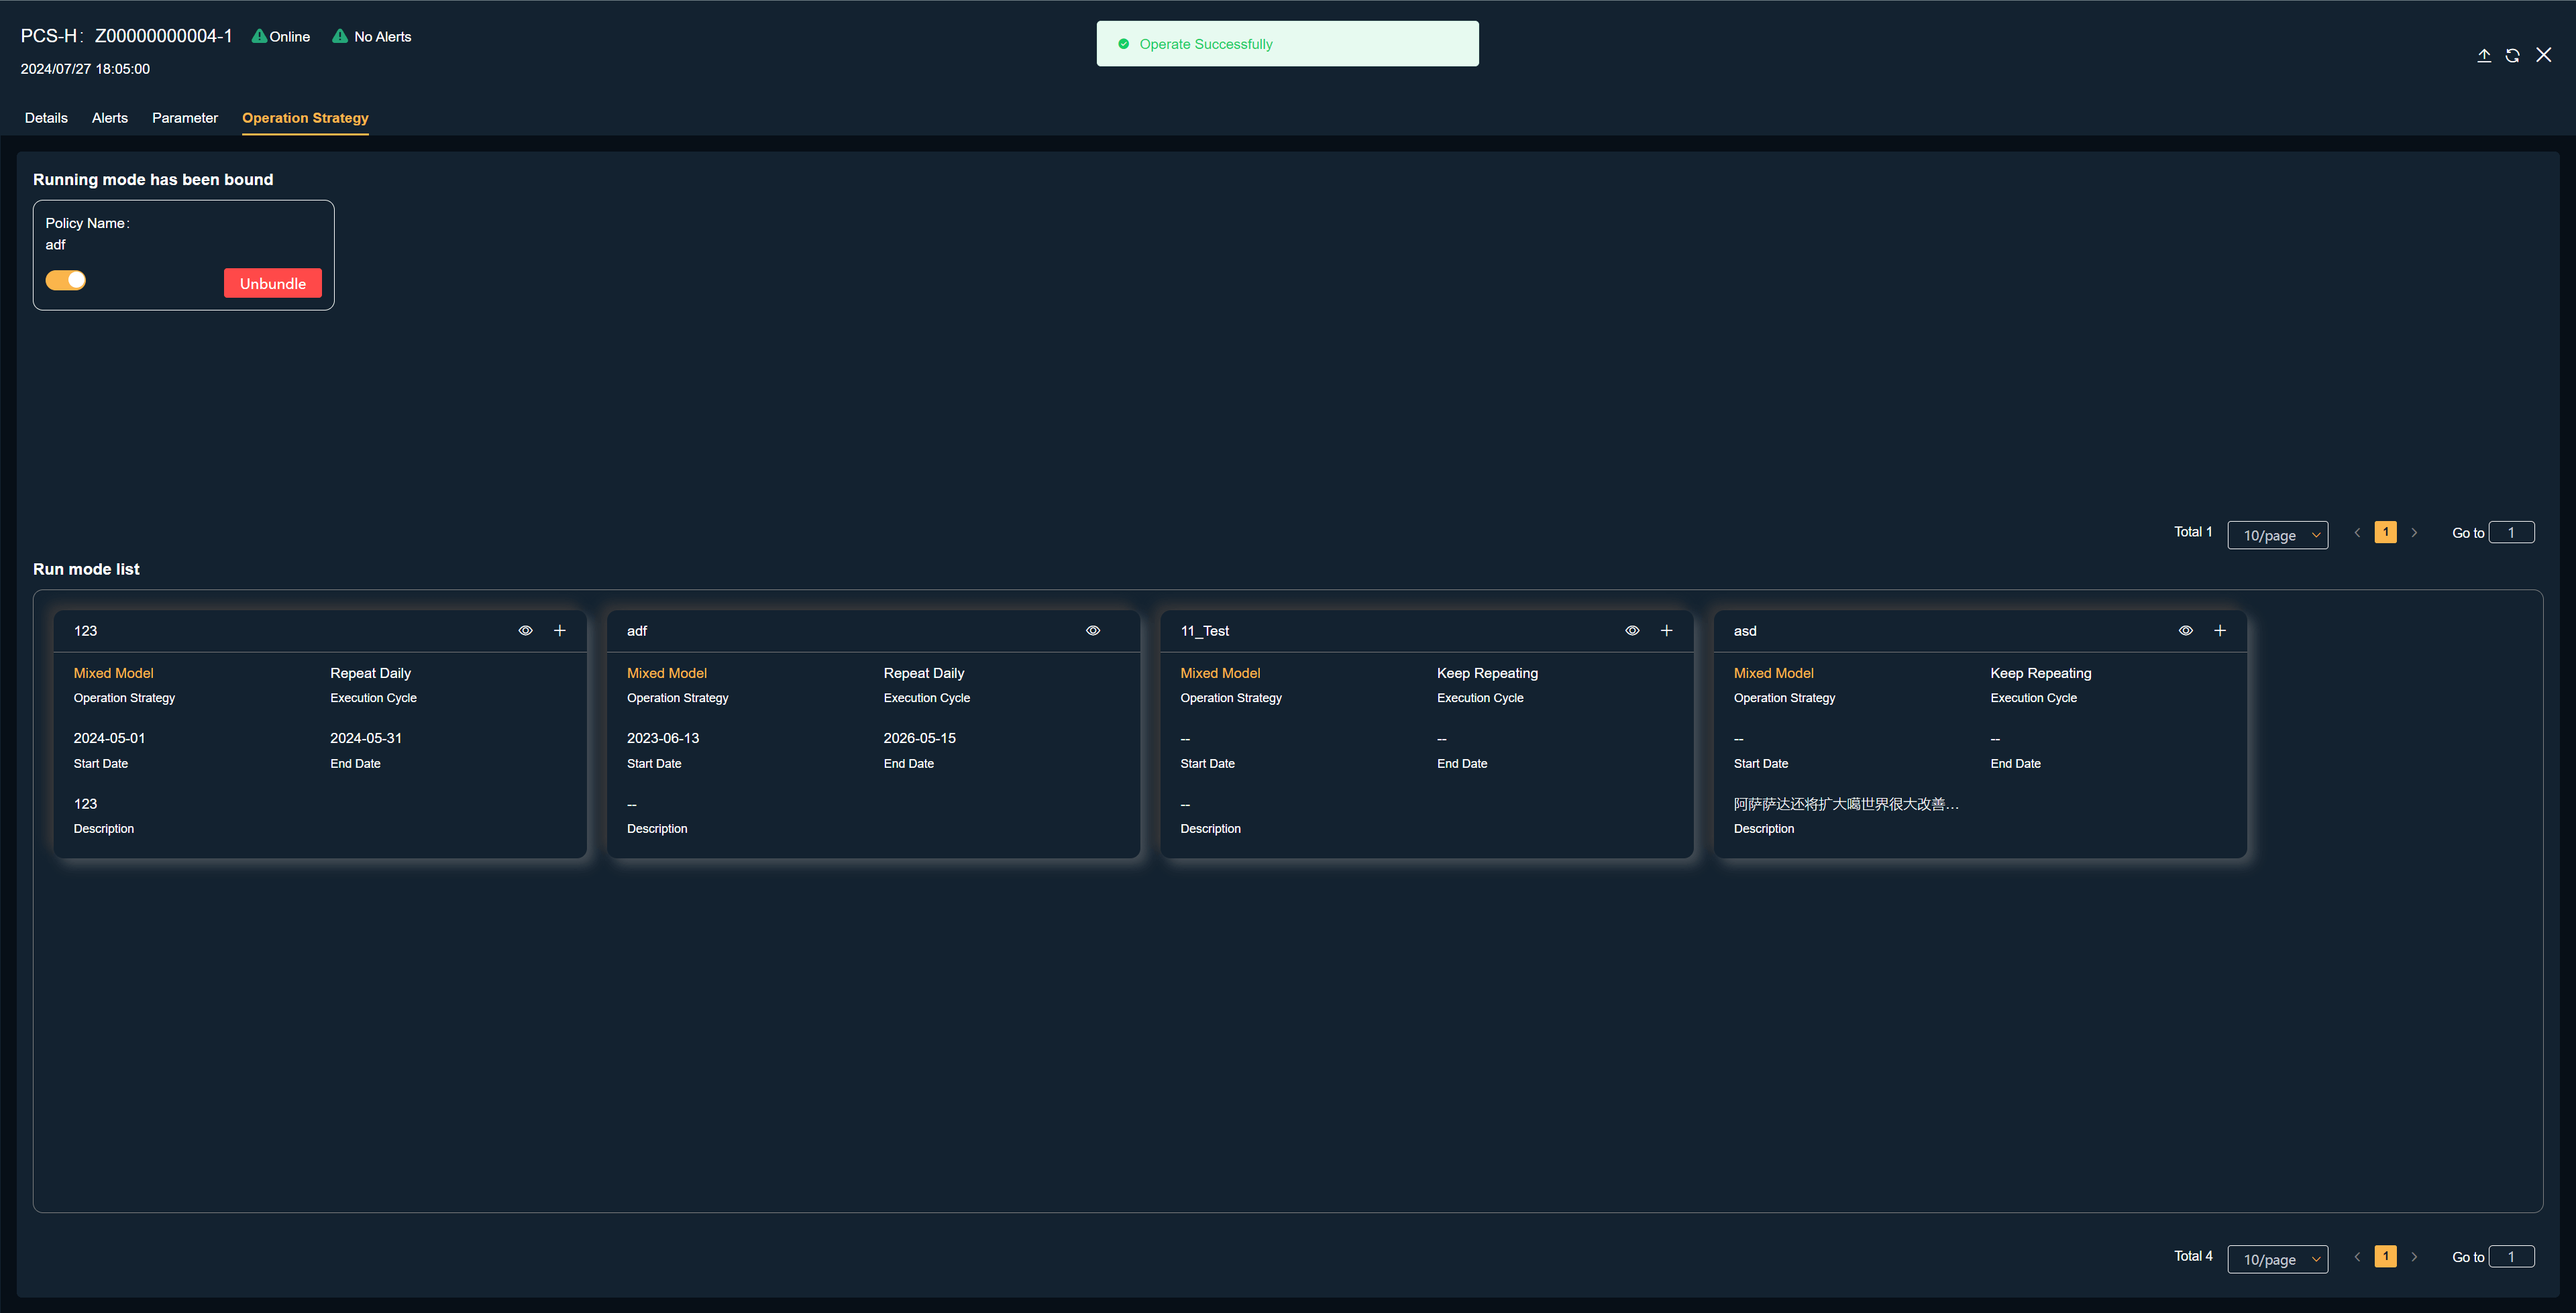Screen dimensions: 2576x1313
Task: Bind run mode 123 with plus icon
Action: [x=560, y=631]
